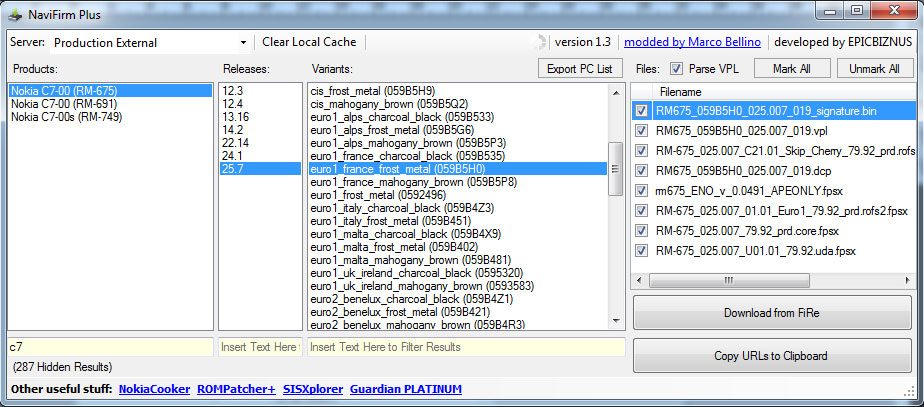Viewport: 924px width, 407px height.
Task: Uncheck rm675_ENO_v_0.0491_APEONLY.fpsx checkbox
Action: coord(642,190)
